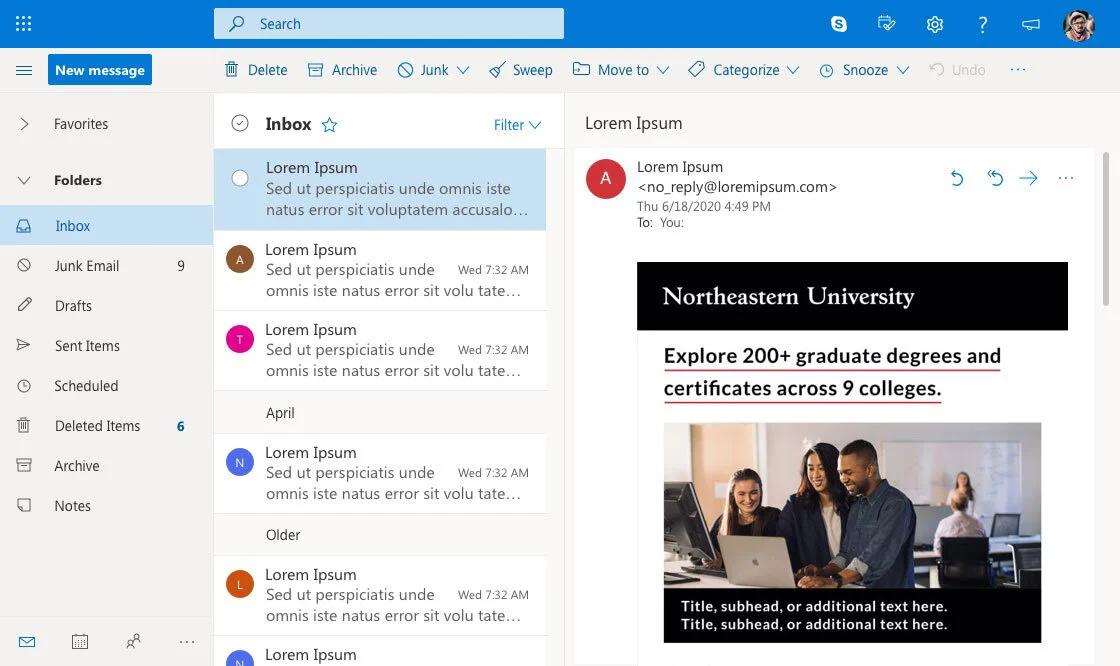1120x666 pixels.
Task: Click in the Search box
Action: pyautogui.click(x=389, y=24)
